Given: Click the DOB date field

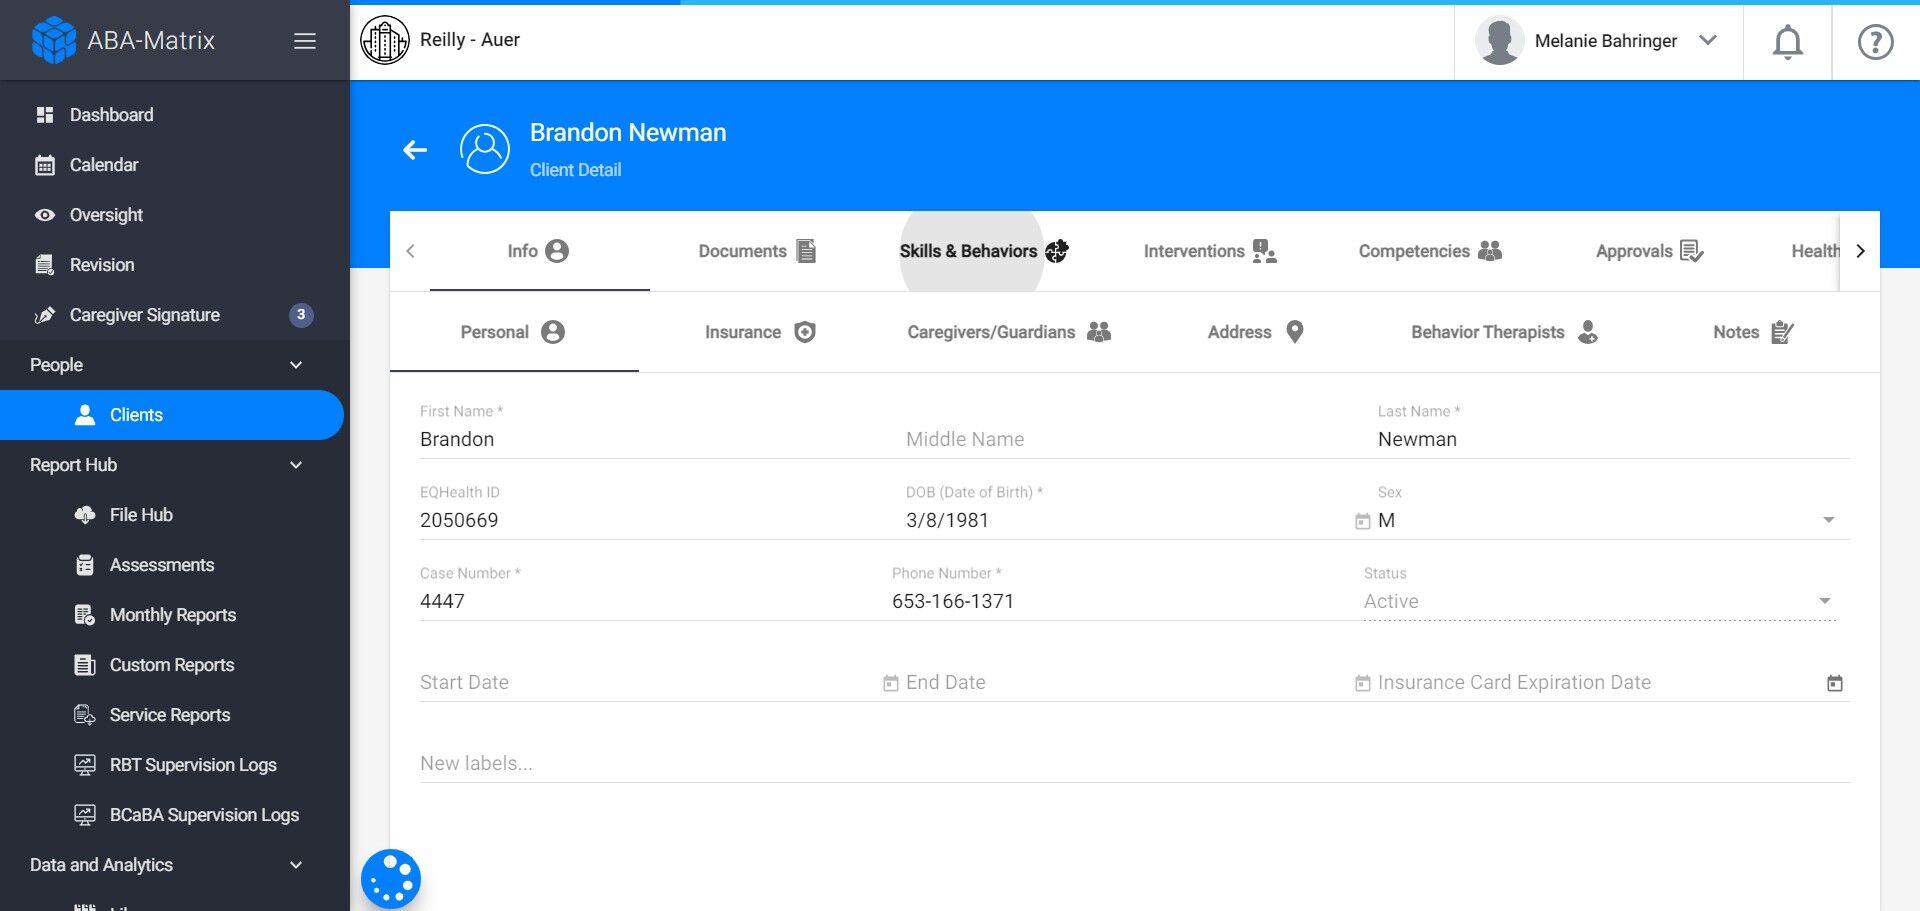Looking at the screenshot, I should click(x=1128, y=520).
